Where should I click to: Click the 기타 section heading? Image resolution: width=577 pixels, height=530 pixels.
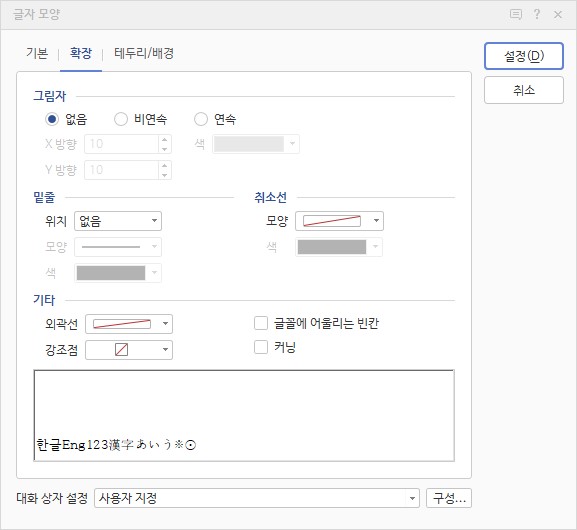click(44, 300)
